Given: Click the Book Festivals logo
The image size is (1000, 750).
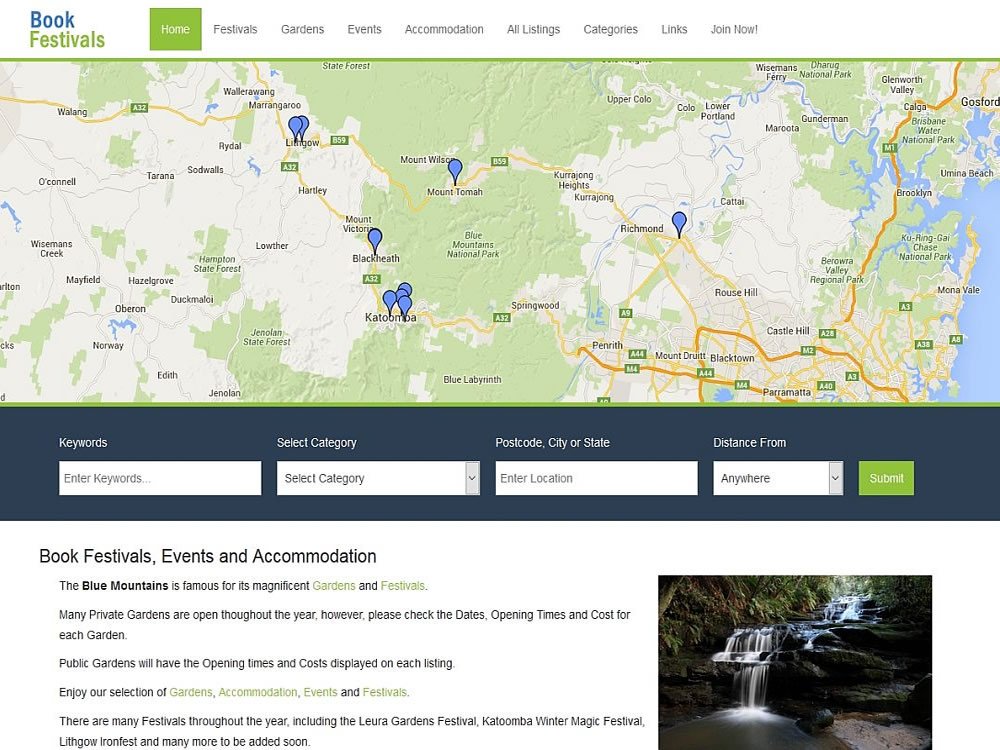Looking at the screenshot, I should 67,29.
